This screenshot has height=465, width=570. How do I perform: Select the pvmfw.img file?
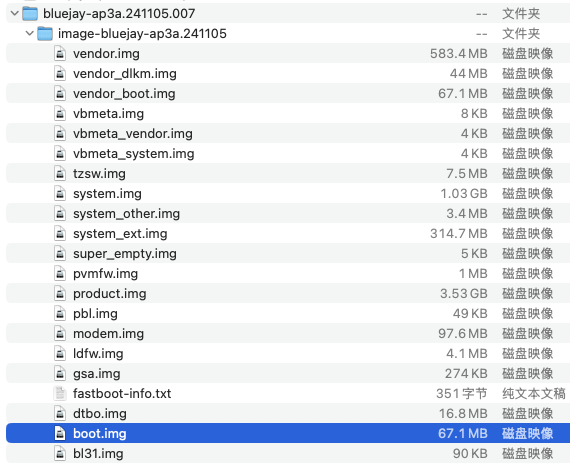(288, 273)
